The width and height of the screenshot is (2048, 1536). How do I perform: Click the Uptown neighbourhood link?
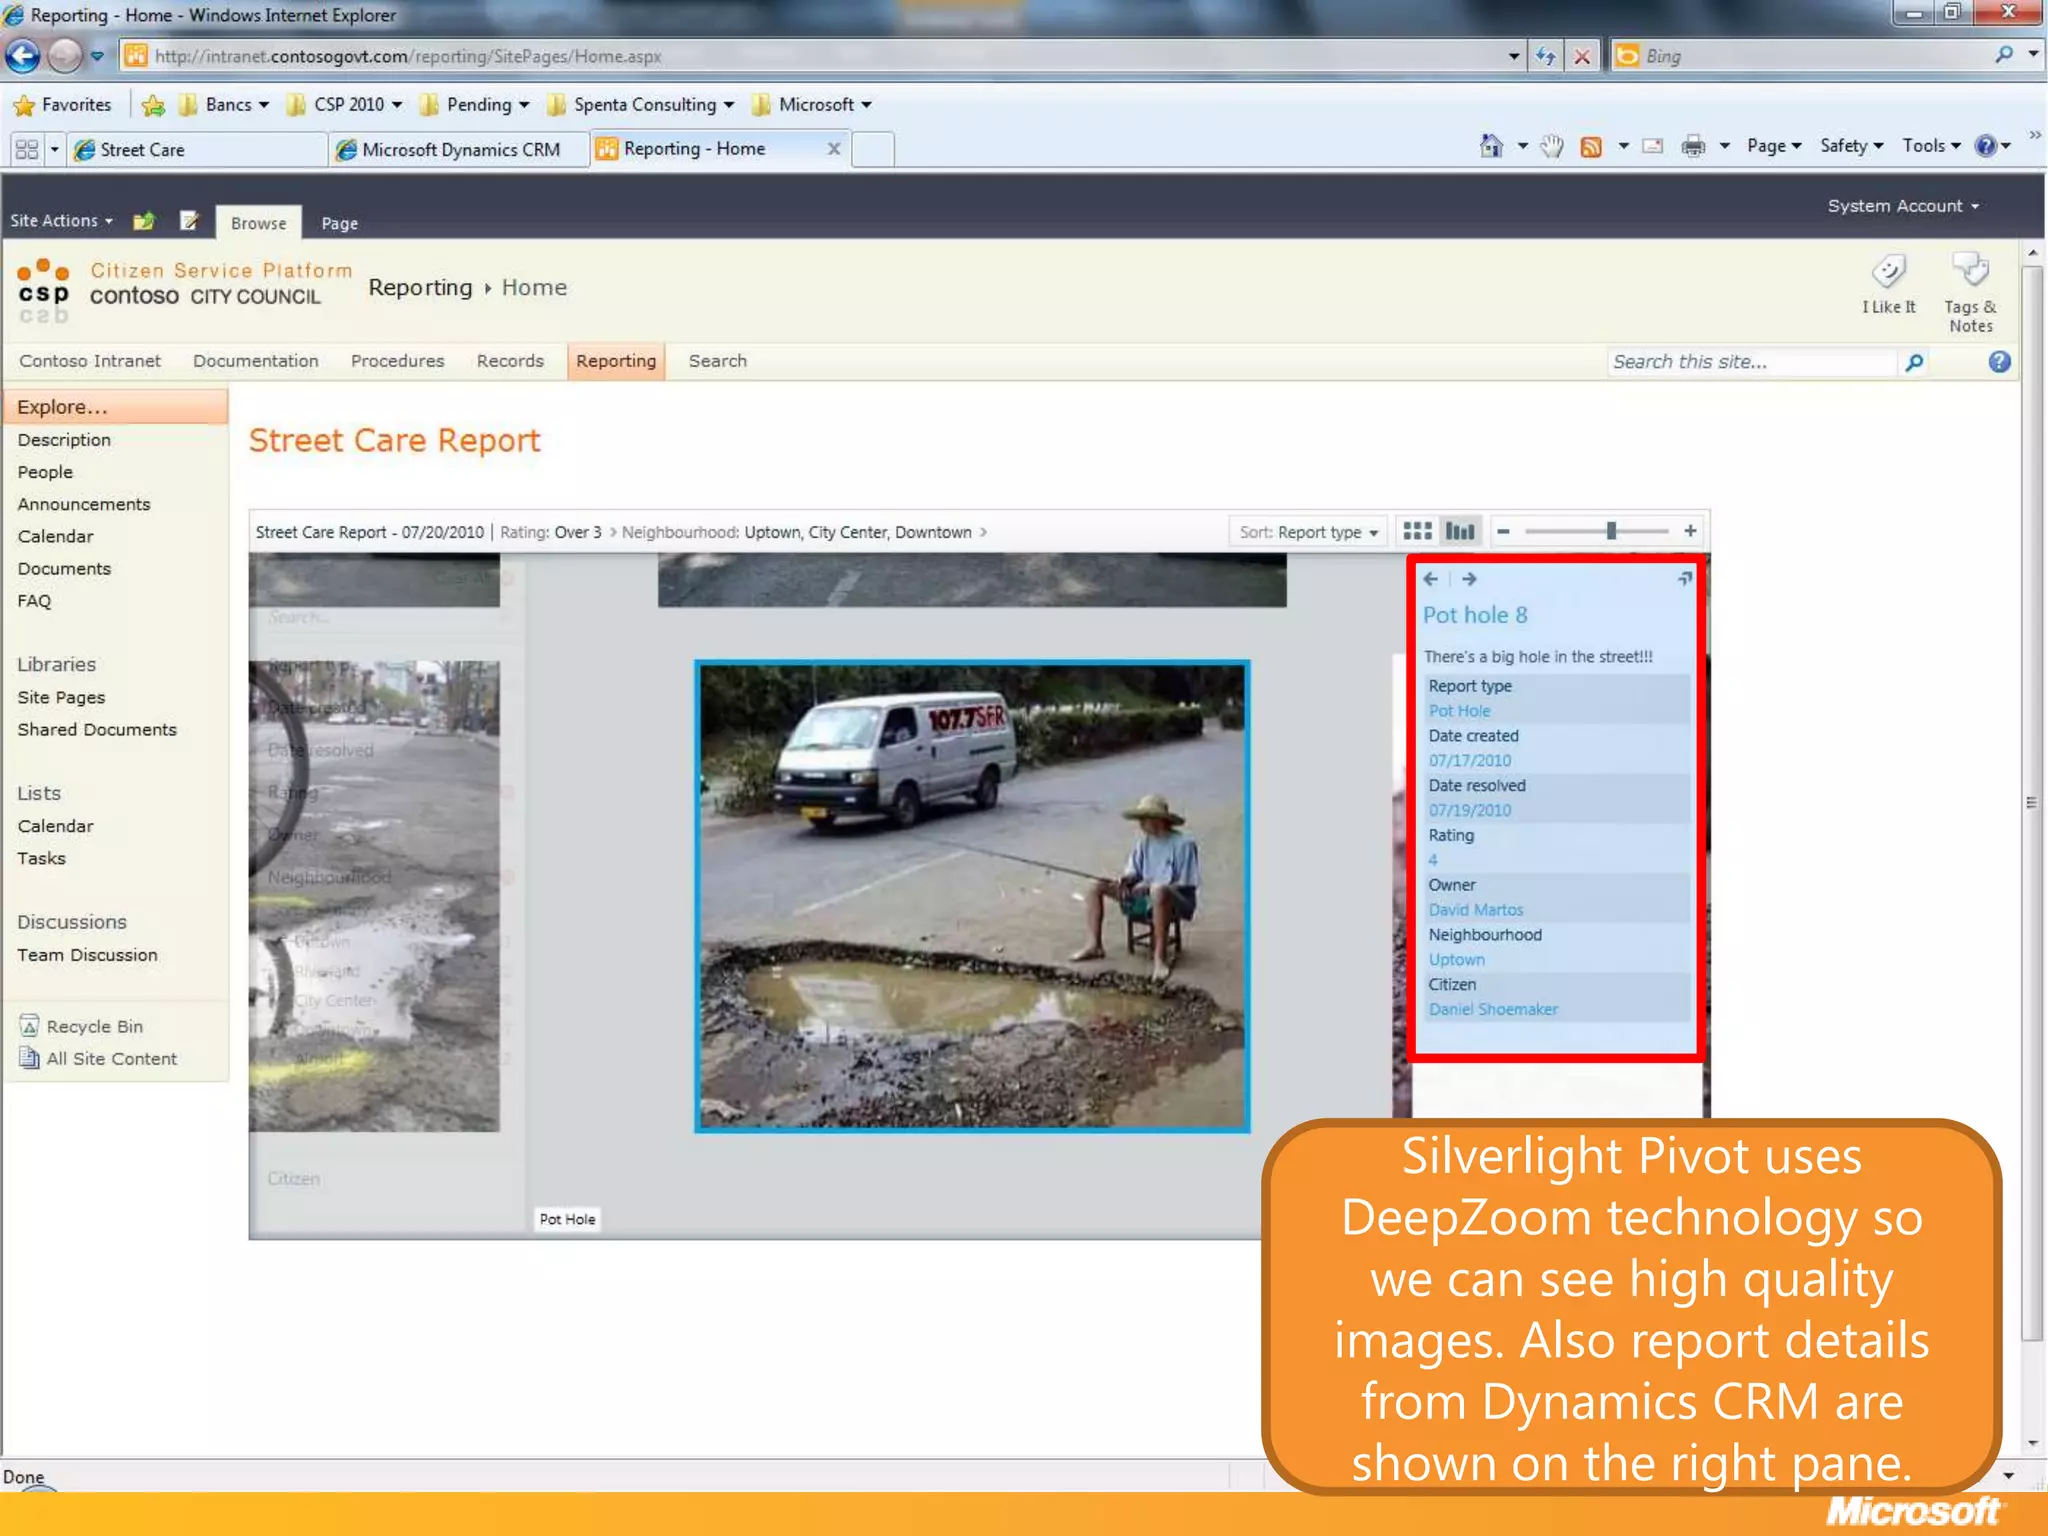1456,960
